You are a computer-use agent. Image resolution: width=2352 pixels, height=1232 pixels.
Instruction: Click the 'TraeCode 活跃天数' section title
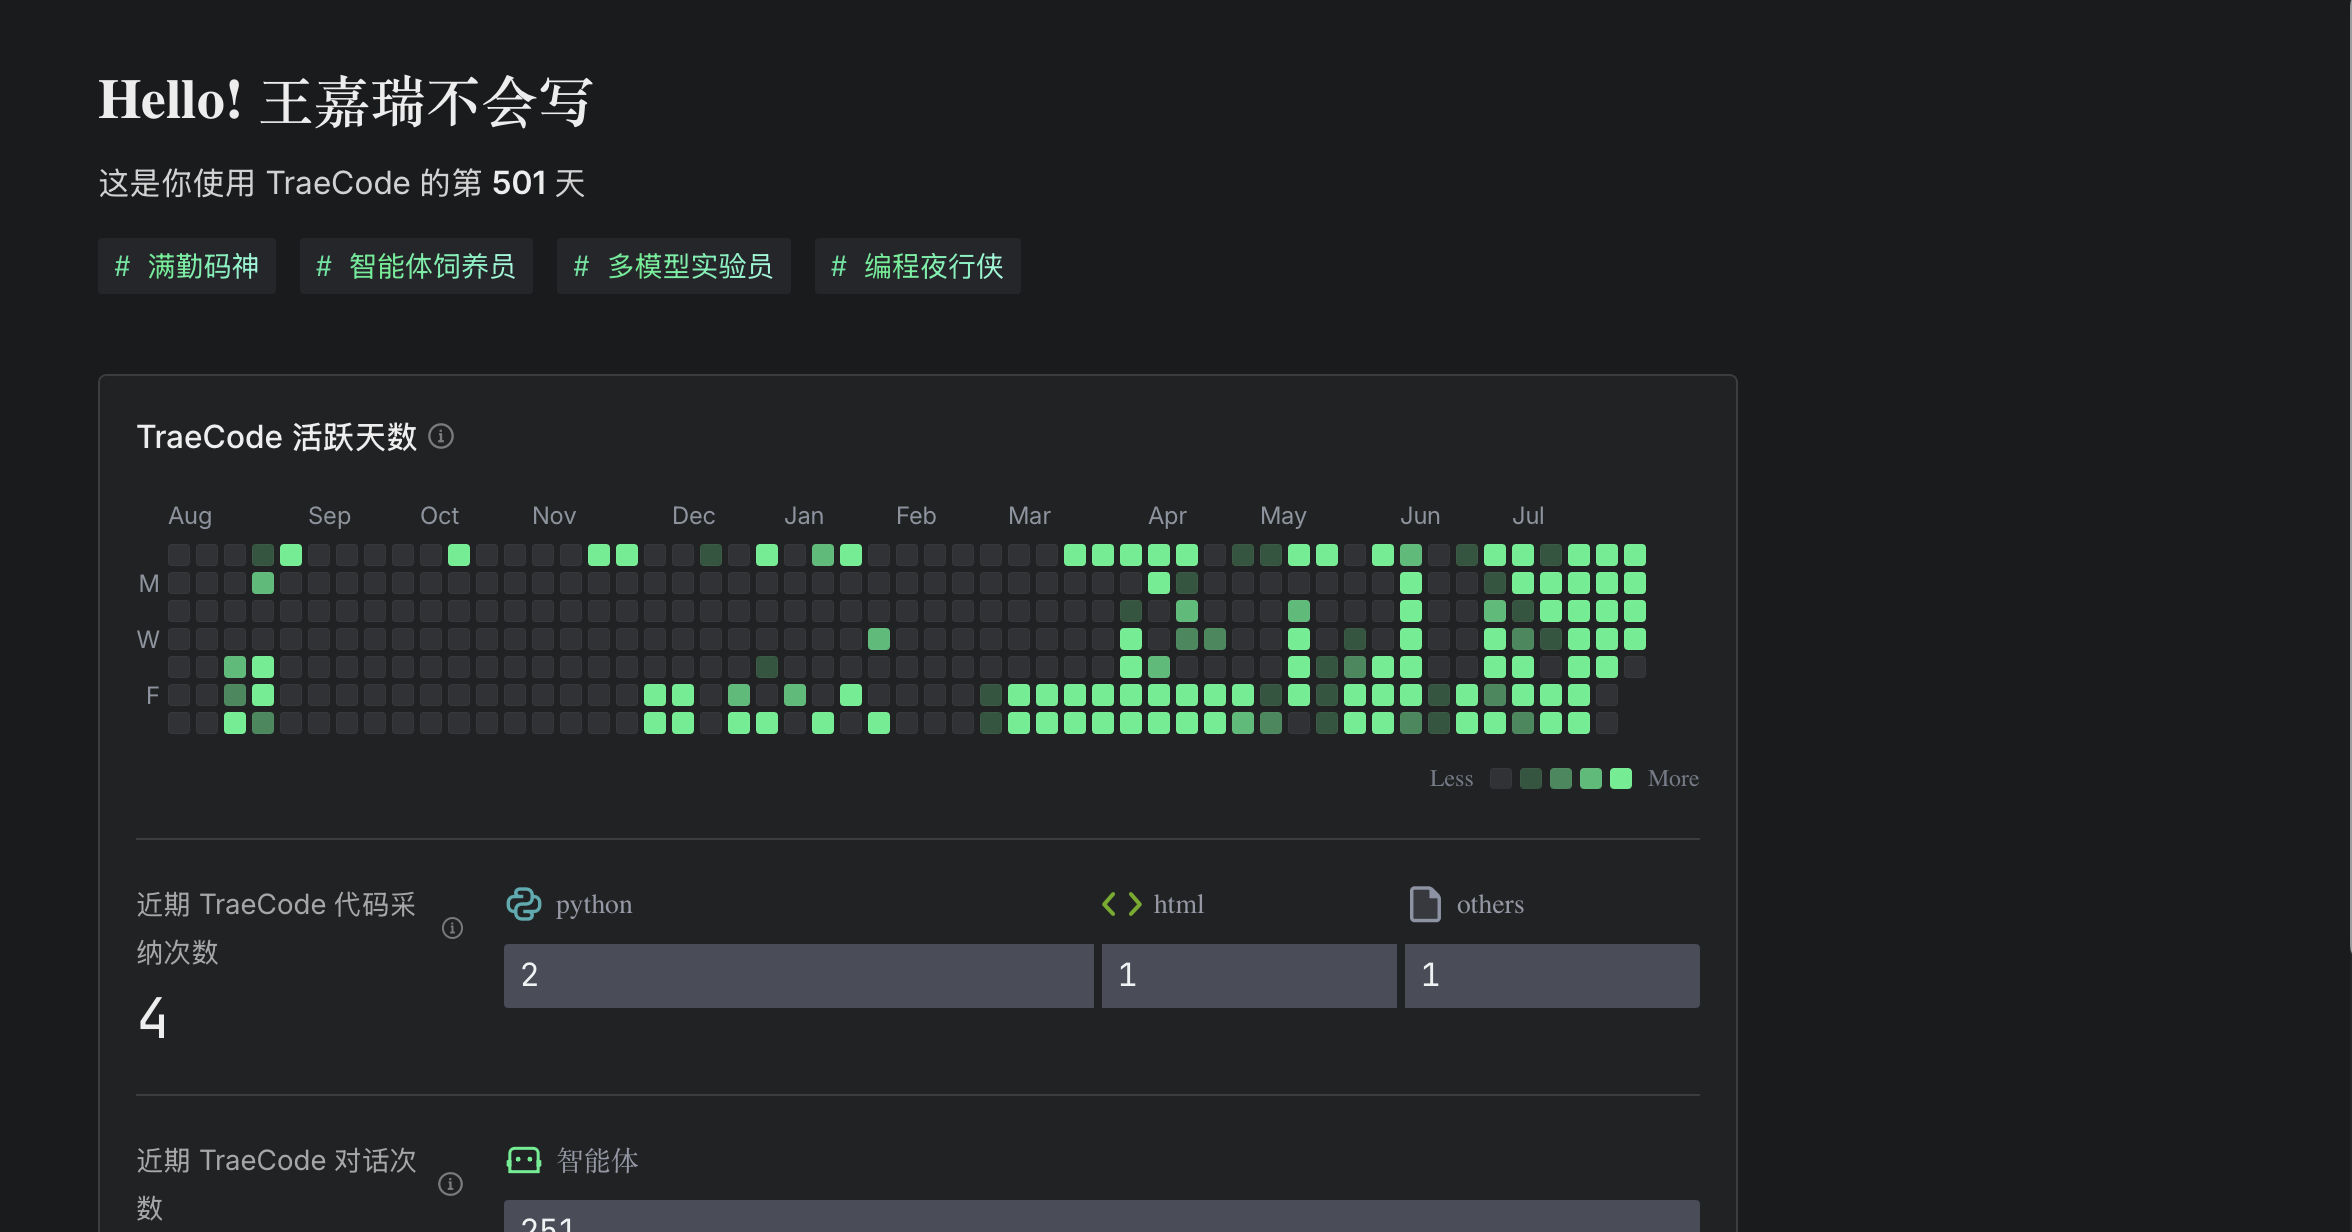pyautogui.click(x=277, y=437)
